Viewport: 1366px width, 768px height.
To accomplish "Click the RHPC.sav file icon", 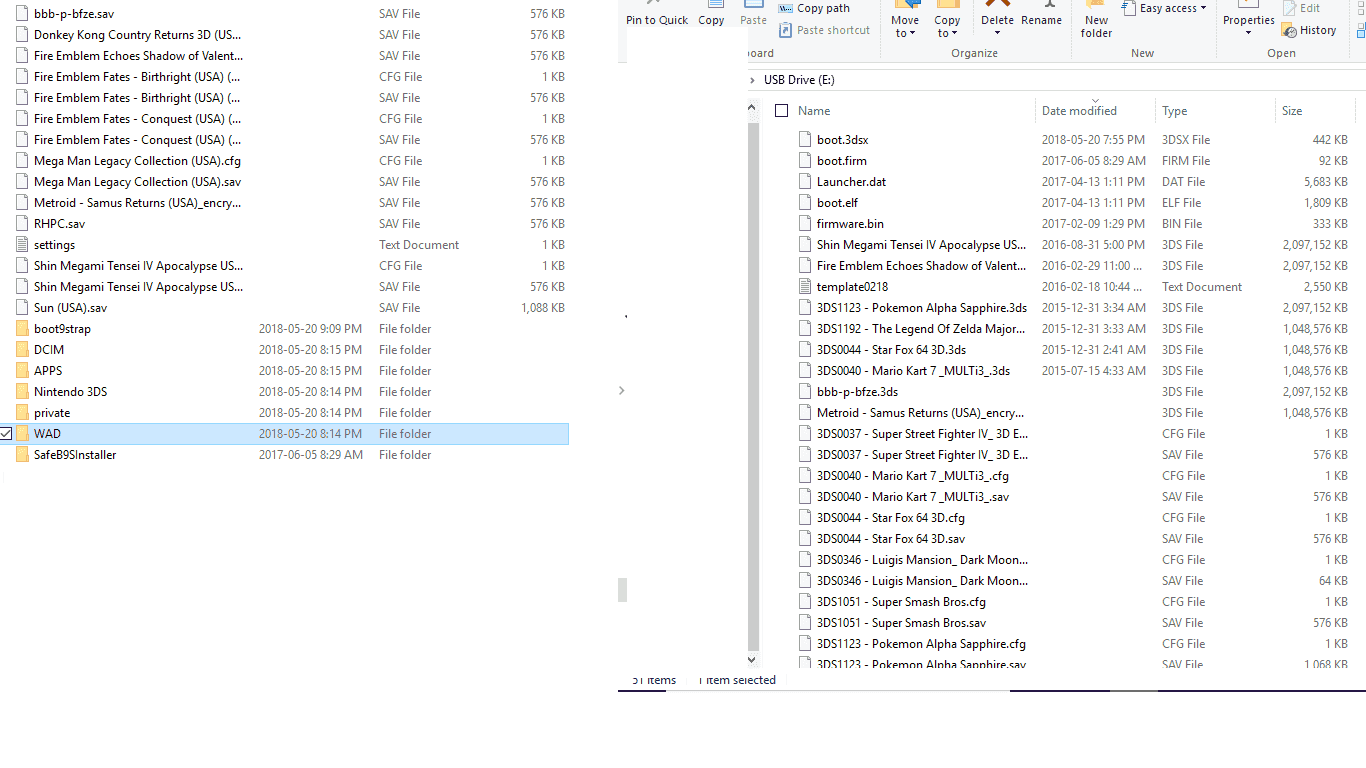I will click(x=23, y=224).
